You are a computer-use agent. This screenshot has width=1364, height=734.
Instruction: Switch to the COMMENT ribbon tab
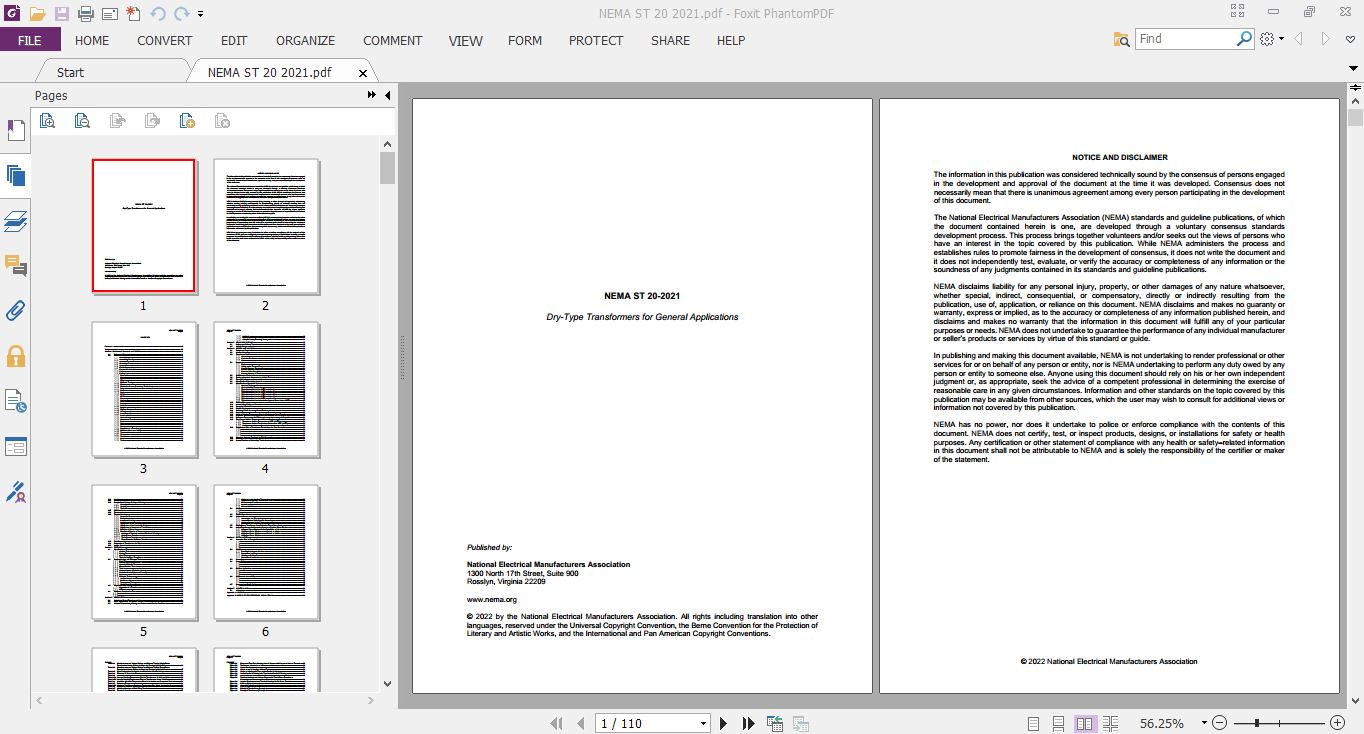click(x=393, y=40)
